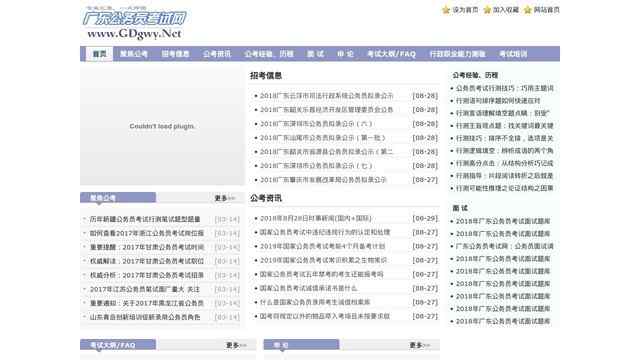Open 重要提醒：2017年甘肃公务员考试时间
Screen dimensions: 640x360
[x=147, y=247]
